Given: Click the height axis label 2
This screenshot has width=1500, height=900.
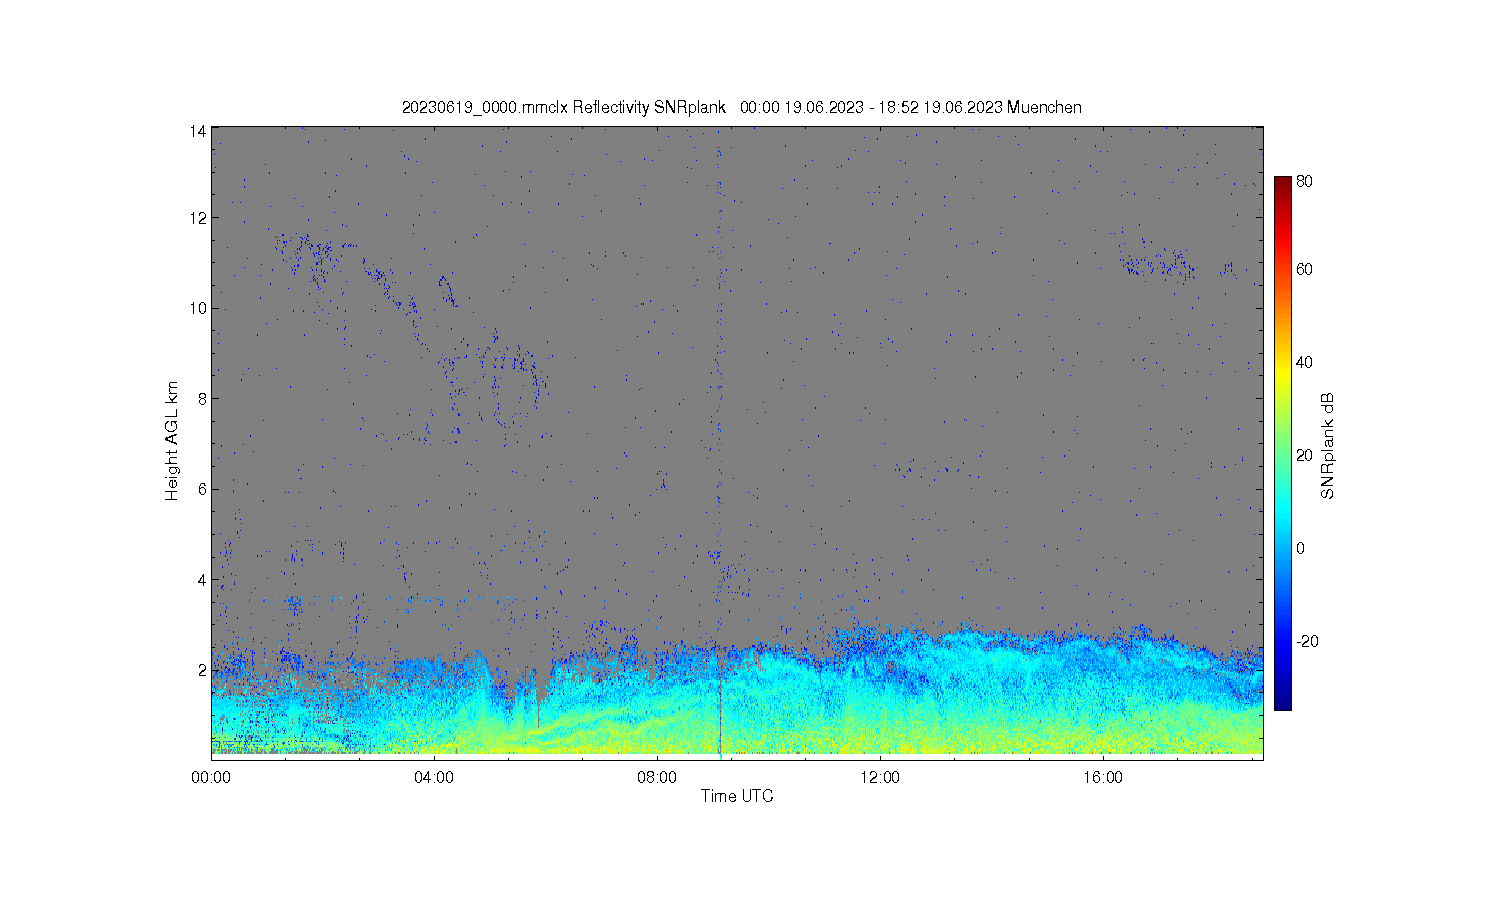Looking at the screenshot, I should tap(202, 670).
